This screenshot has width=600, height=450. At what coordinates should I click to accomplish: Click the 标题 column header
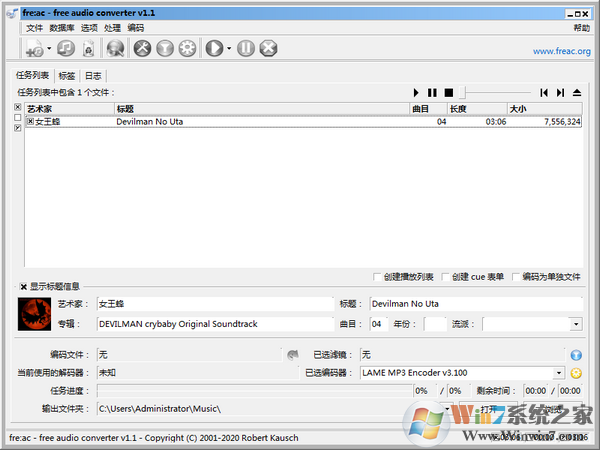click(x=125, y=108)
